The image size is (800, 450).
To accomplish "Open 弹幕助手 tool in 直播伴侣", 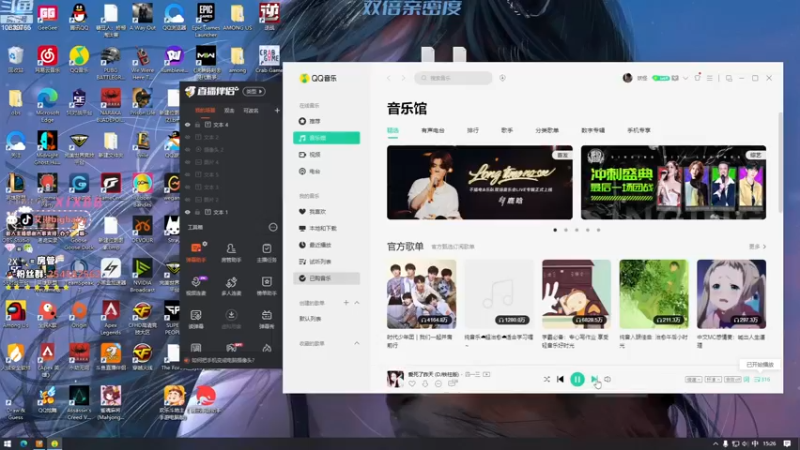I will (x=196, y=253).
